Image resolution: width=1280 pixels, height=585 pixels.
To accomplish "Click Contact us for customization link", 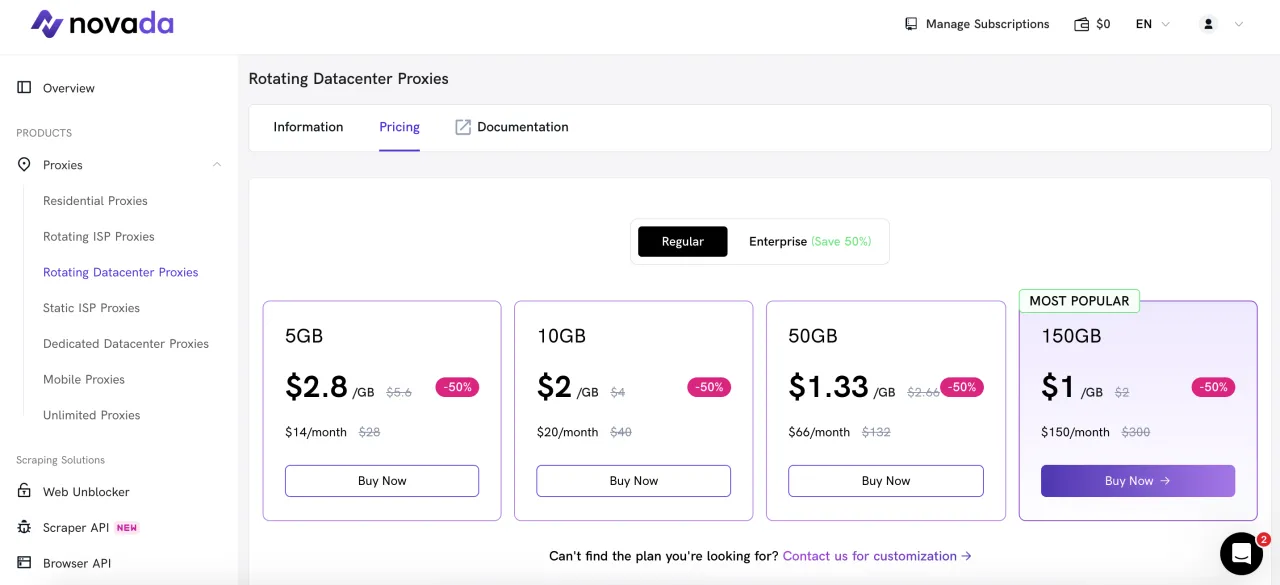I will tap(877, 556).
